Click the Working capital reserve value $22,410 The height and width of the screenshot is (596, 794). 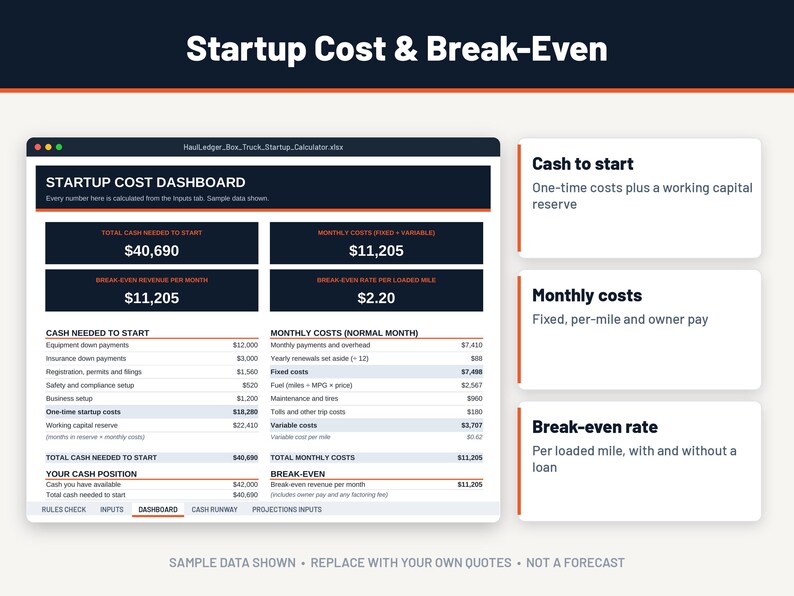245,425
